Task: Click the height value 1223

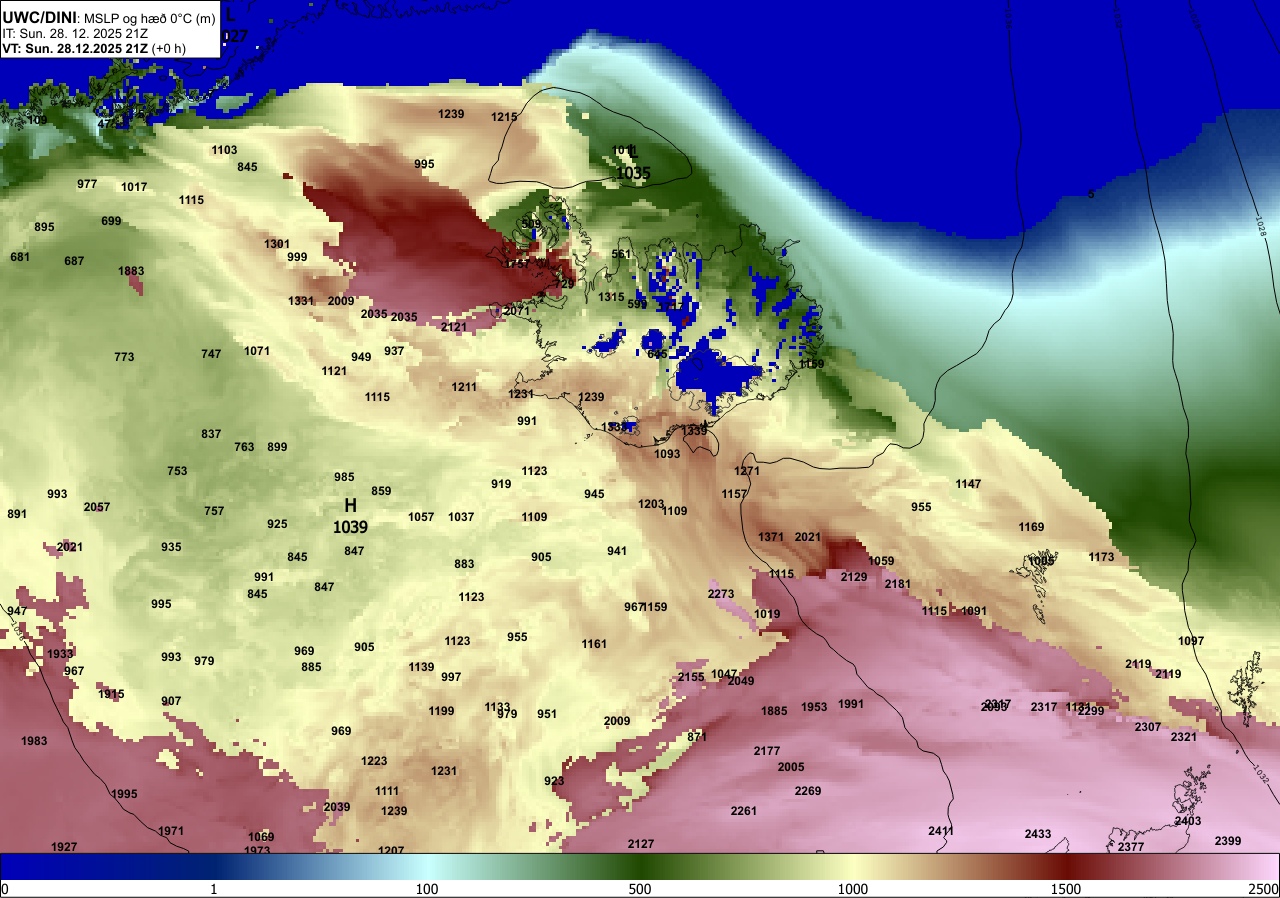Action: click(x=374, y=761)
